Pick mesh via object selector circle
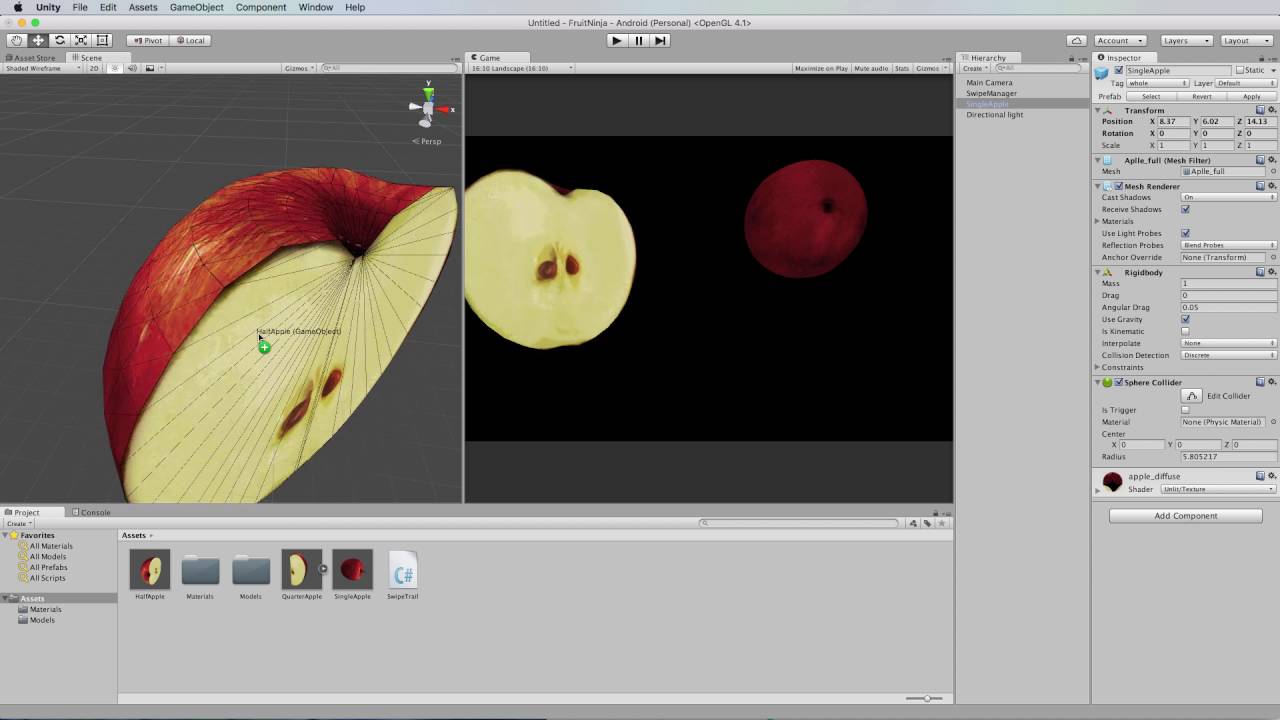The height and width of the screenshot is (720, 1280). [x=1273, y=171]
